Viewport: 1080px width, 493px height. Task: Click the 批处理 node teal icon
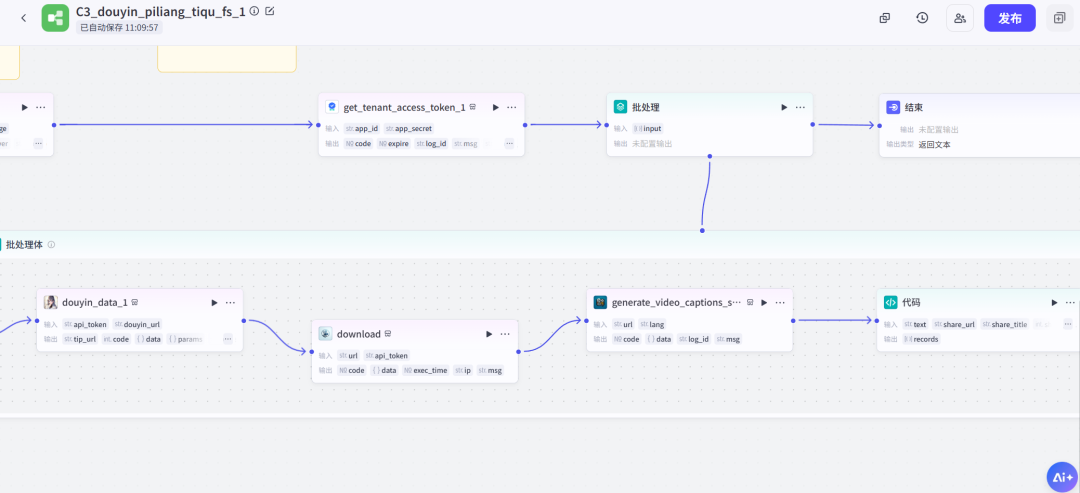[x=621, y=107]
